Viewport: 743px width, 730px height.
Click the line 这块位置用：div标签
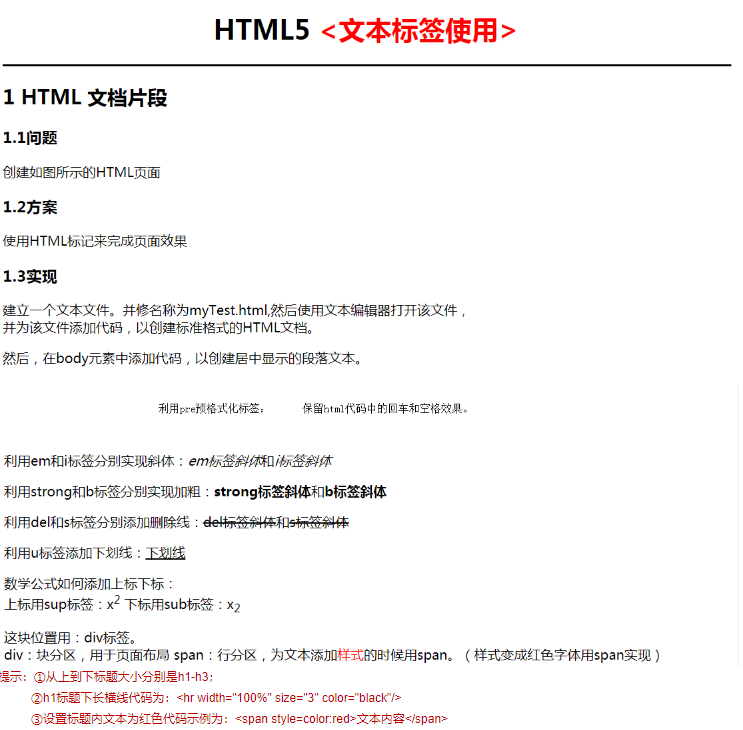pos(70,638)
